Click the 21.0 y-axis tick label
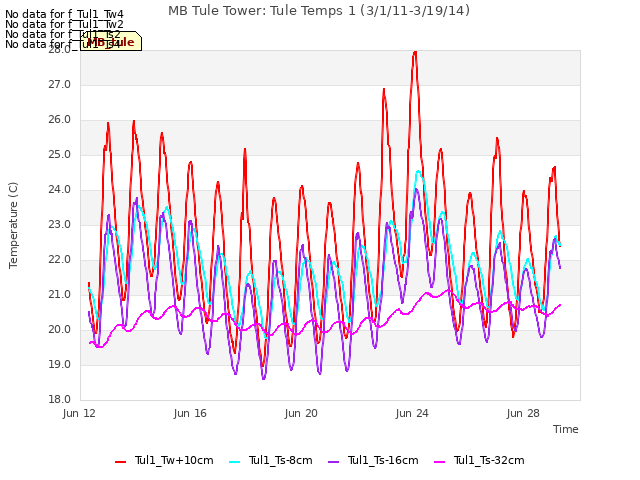This screenshot has width=640, height=480. pos(60,295)
